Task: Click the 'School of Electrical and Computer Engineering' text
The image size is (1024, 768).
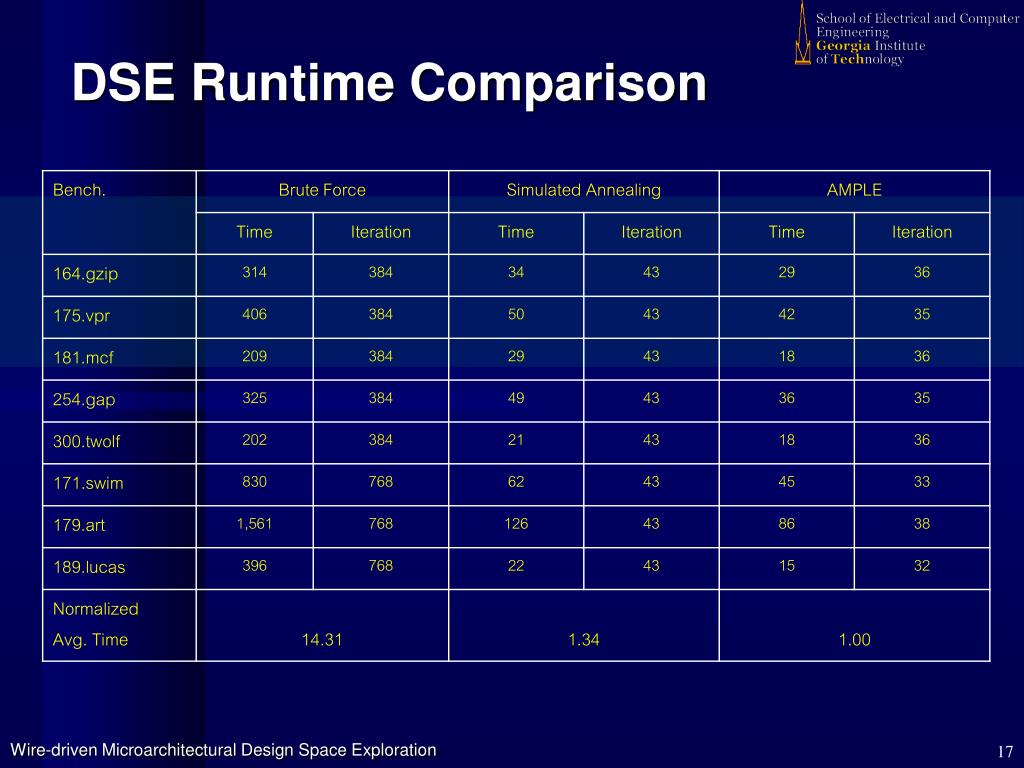Action: coord(917,25)
